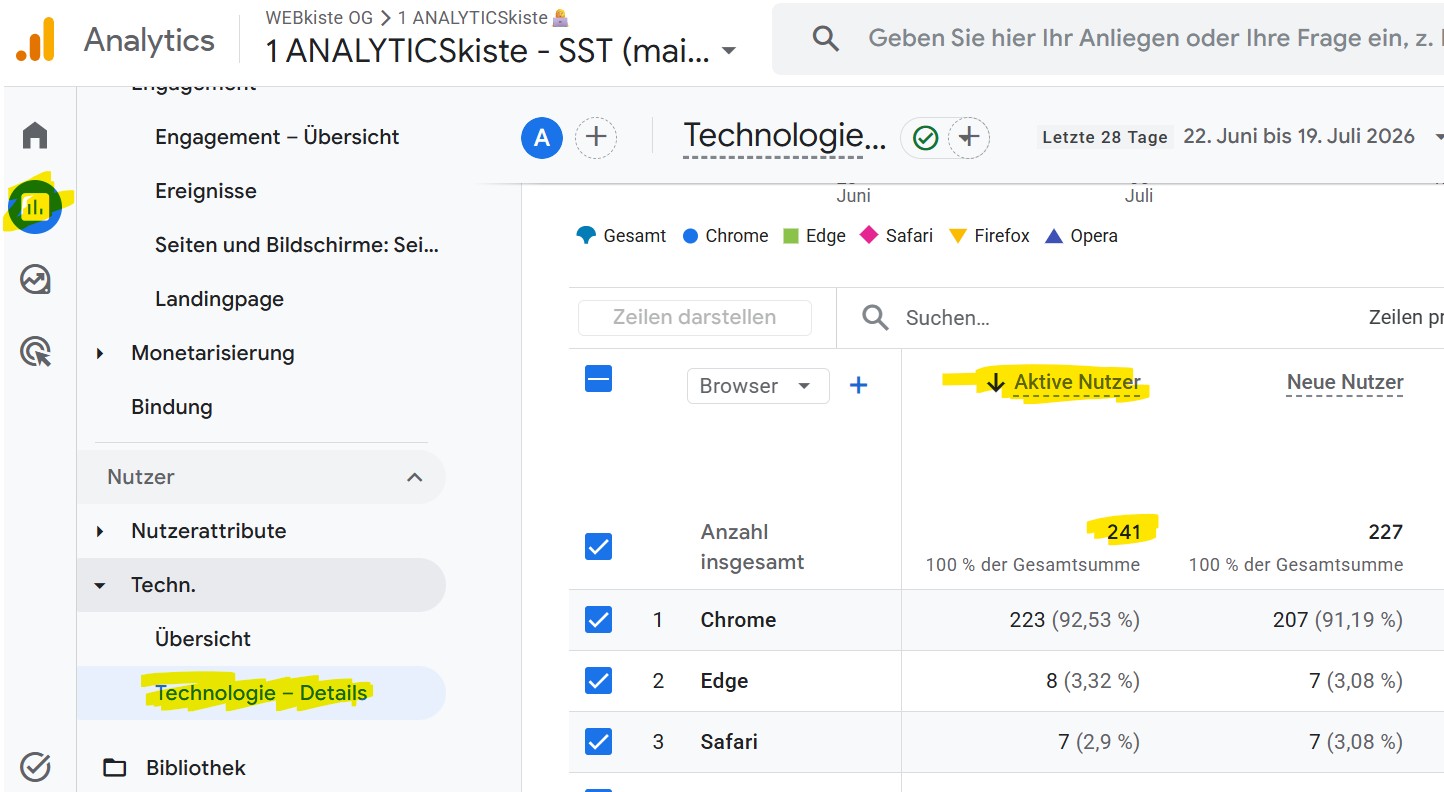The height and width of the screenshot is (792, 1444).
Task: Open the Ereignisse report
Action: click(x=206, y=191)
